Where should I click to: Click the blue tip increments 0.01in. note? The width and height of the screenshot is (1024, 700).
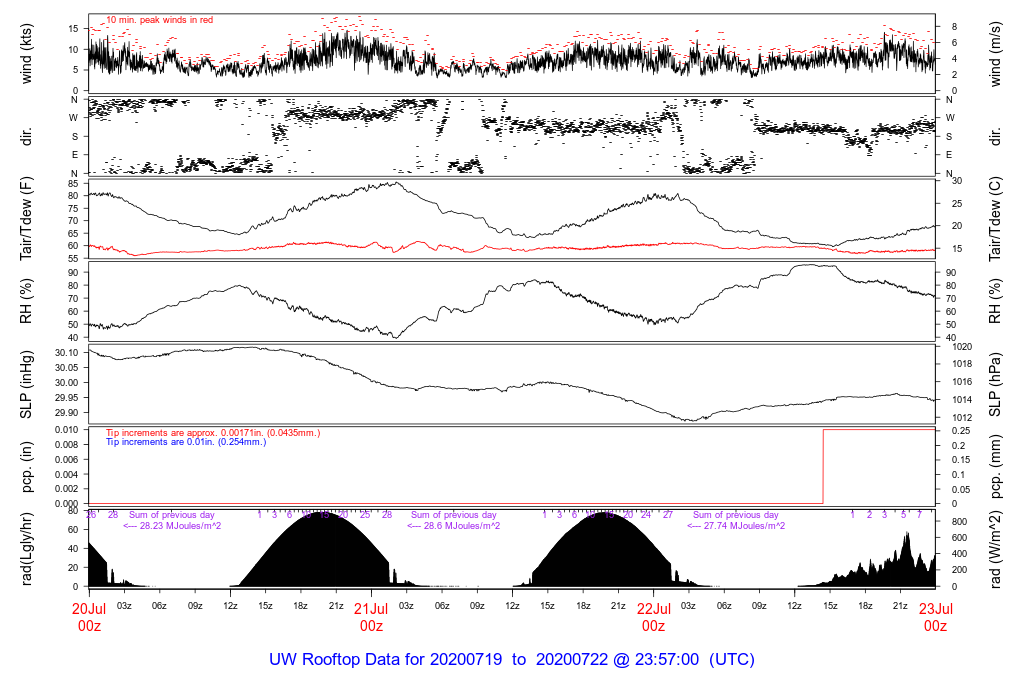[186, 441]
